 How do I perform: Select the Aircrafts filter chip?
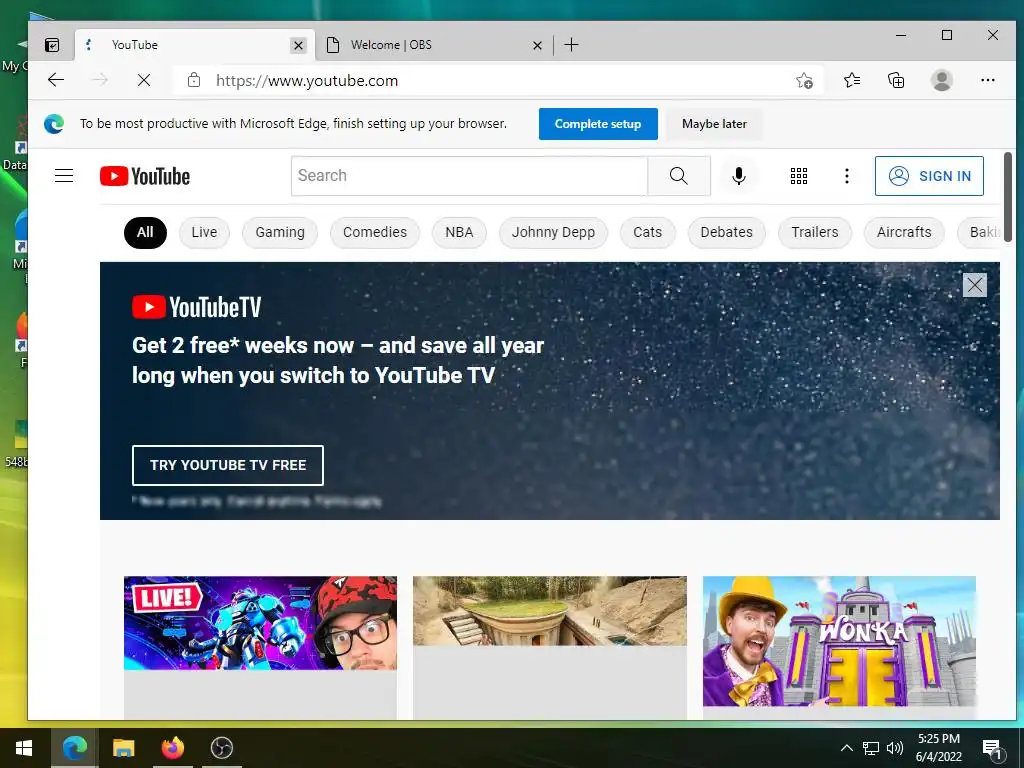click(904, 232)
